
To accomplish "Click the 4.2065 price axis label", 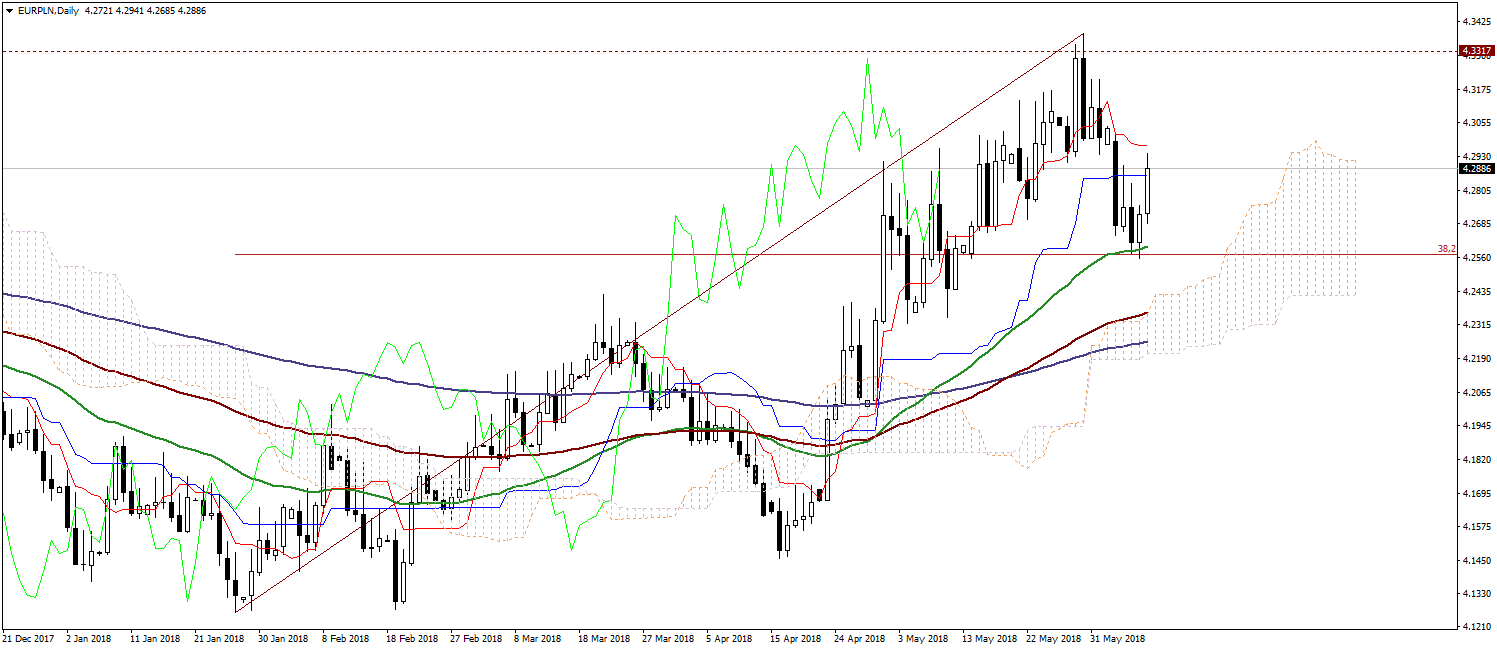I will click(x=1476, y=392).
